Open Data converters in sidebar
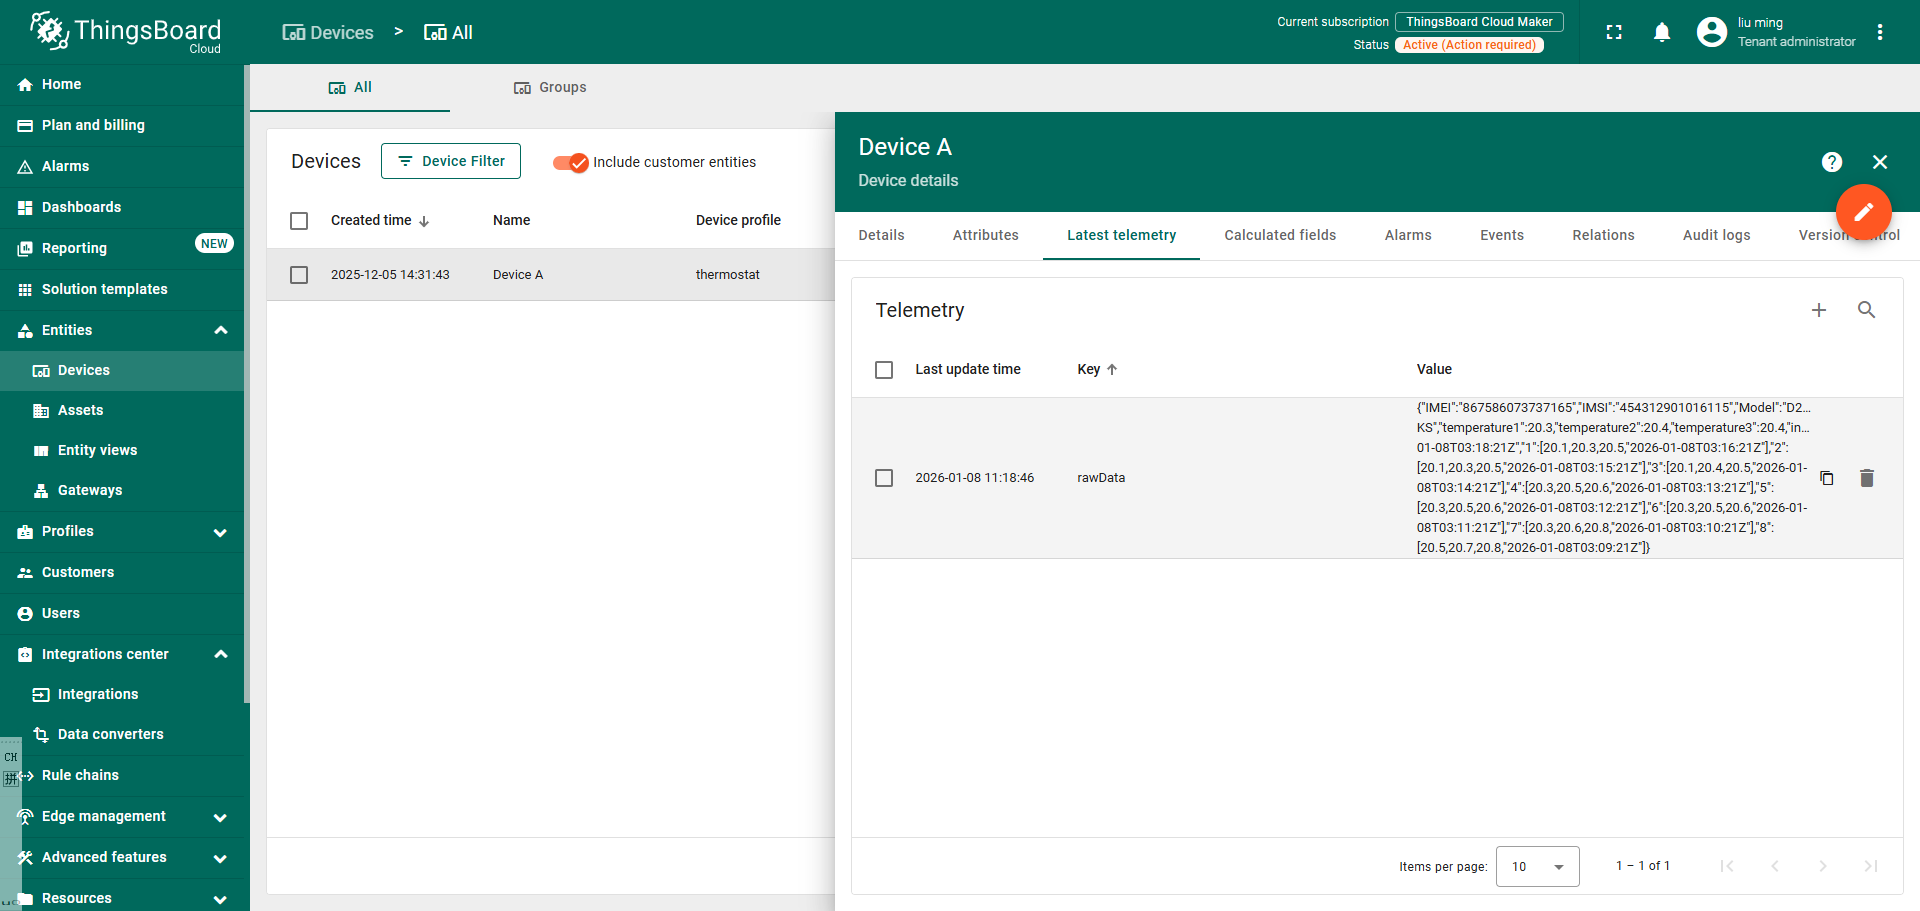This screenshot has width=1920, height=911. [x=122, y=735]
